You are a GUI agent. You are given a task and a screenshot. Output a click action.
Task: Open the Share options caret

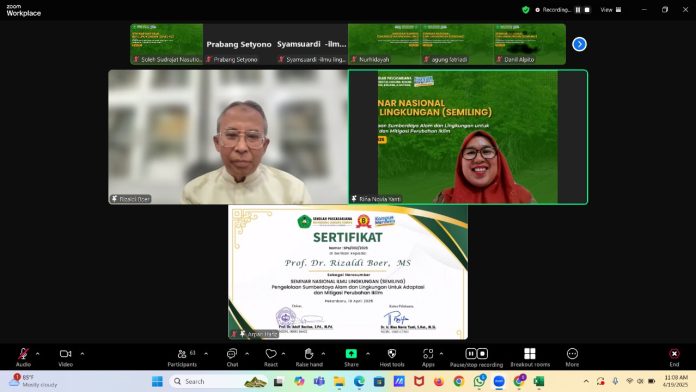click(368, 354)
